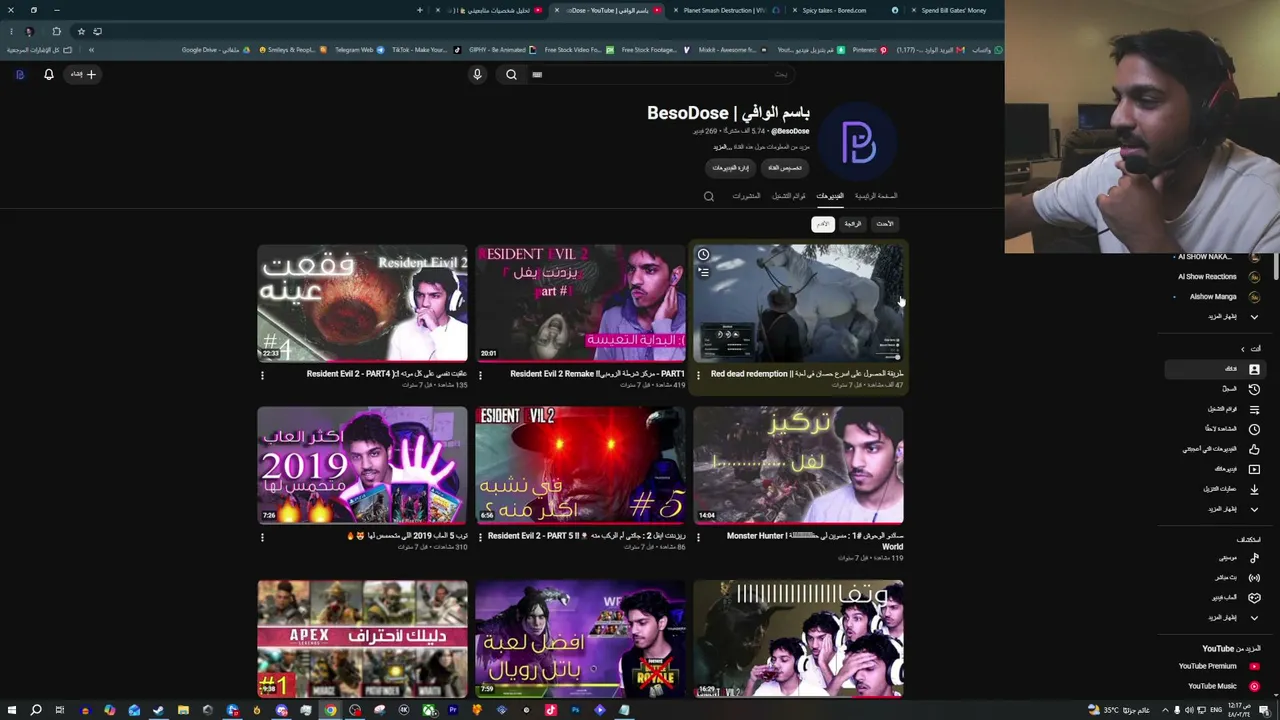Open YouTube Premium from the sidebar
1280x720 pixels.
coord(1216,666)
